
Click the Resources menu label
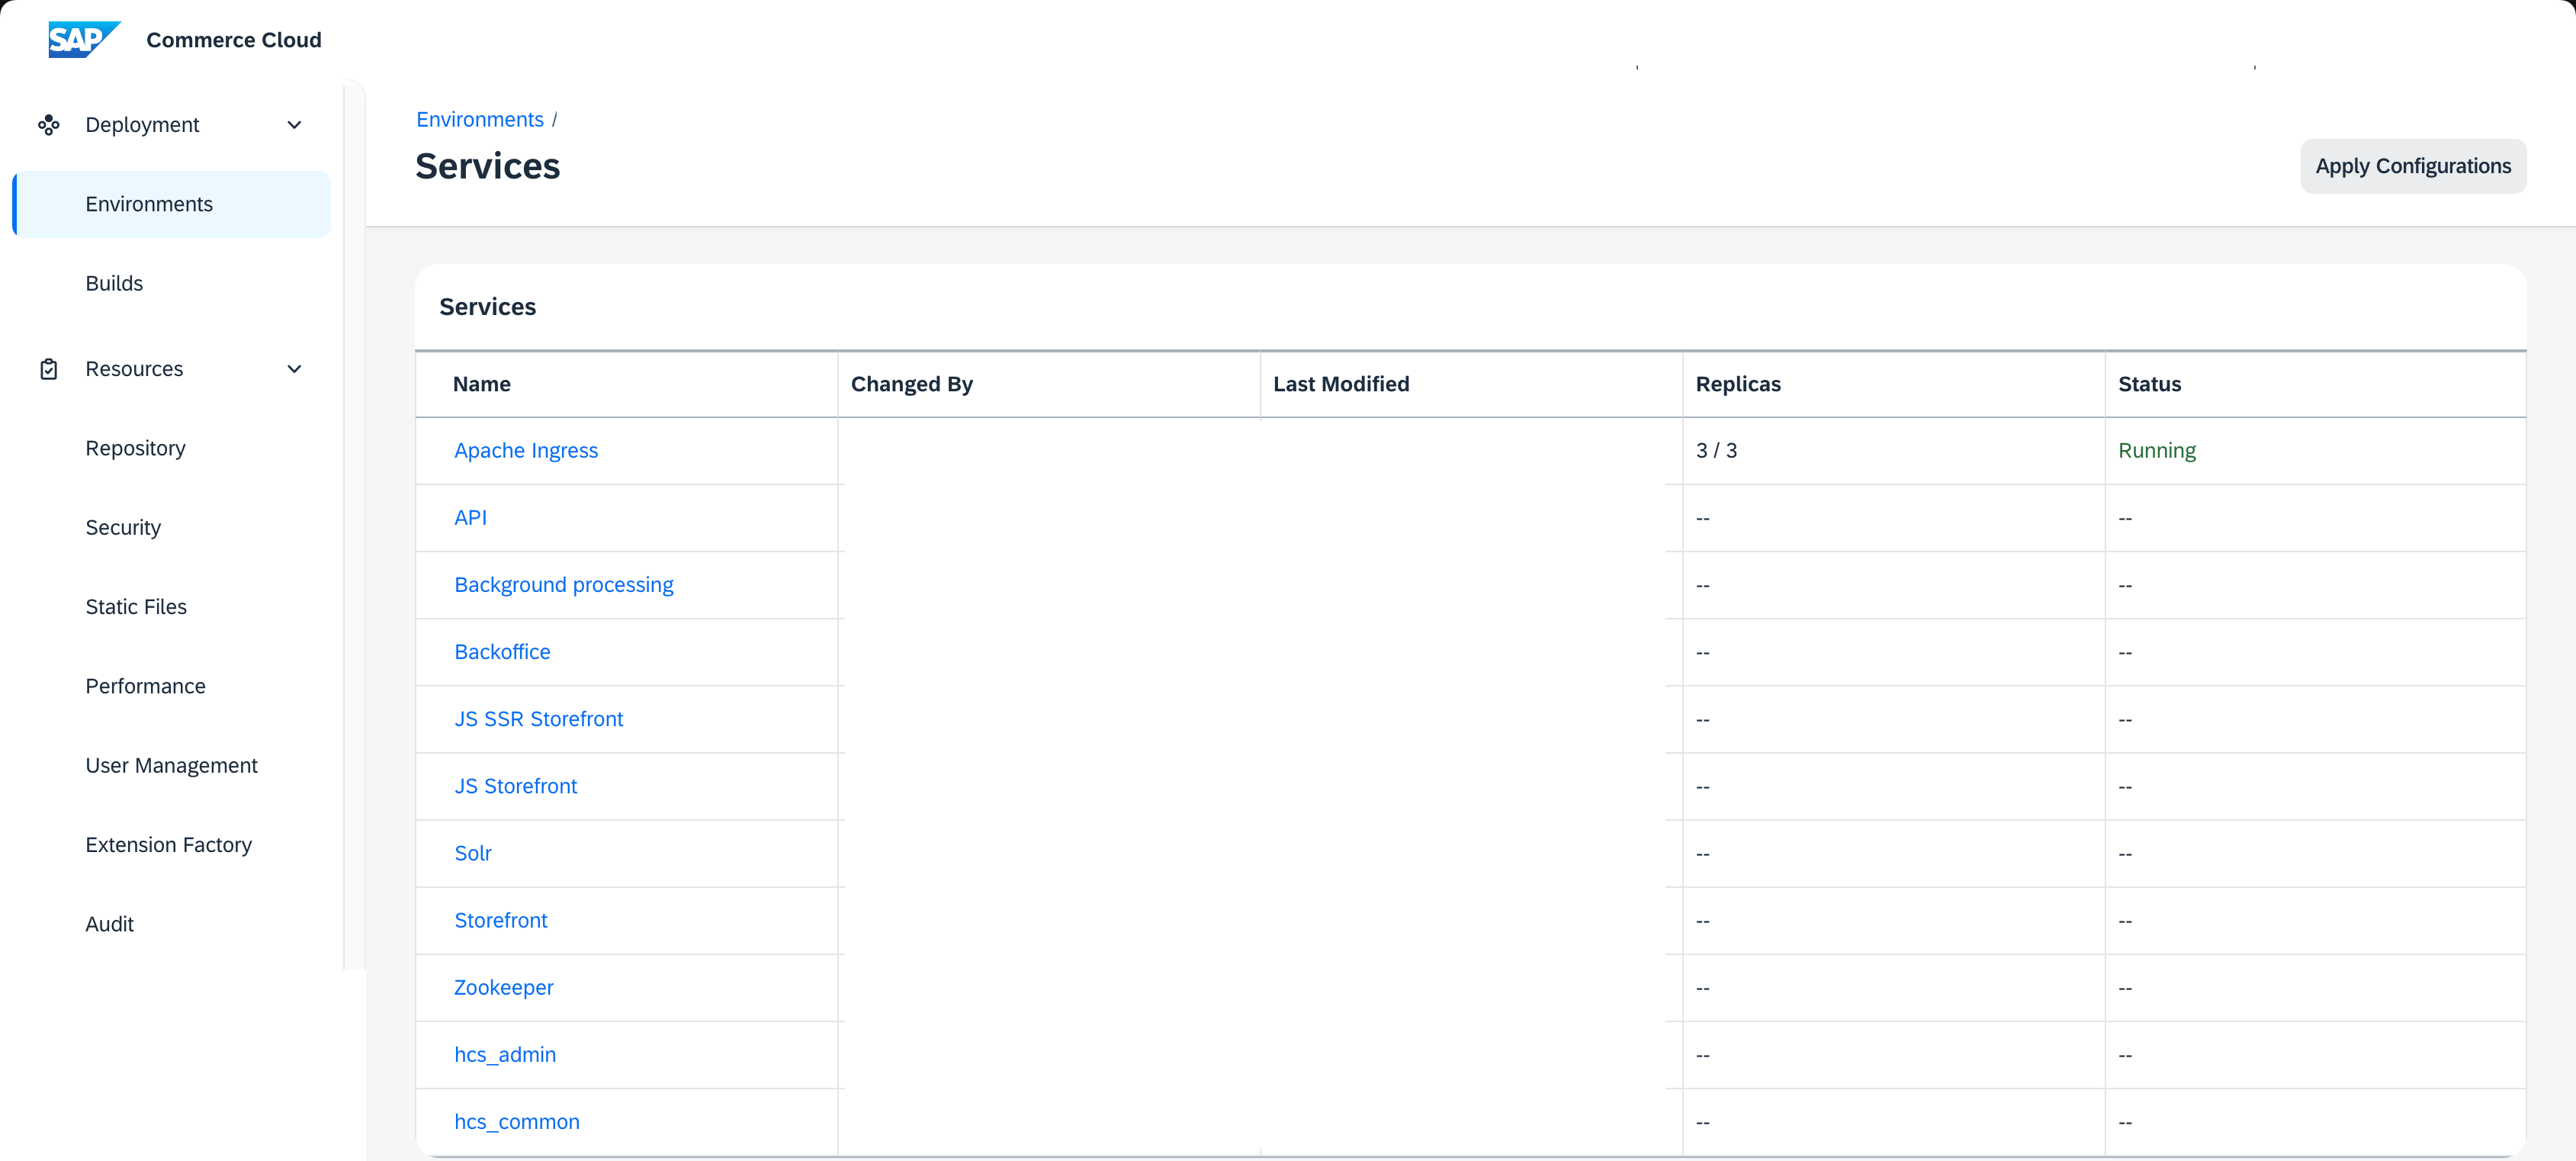(x=134, y=369)
